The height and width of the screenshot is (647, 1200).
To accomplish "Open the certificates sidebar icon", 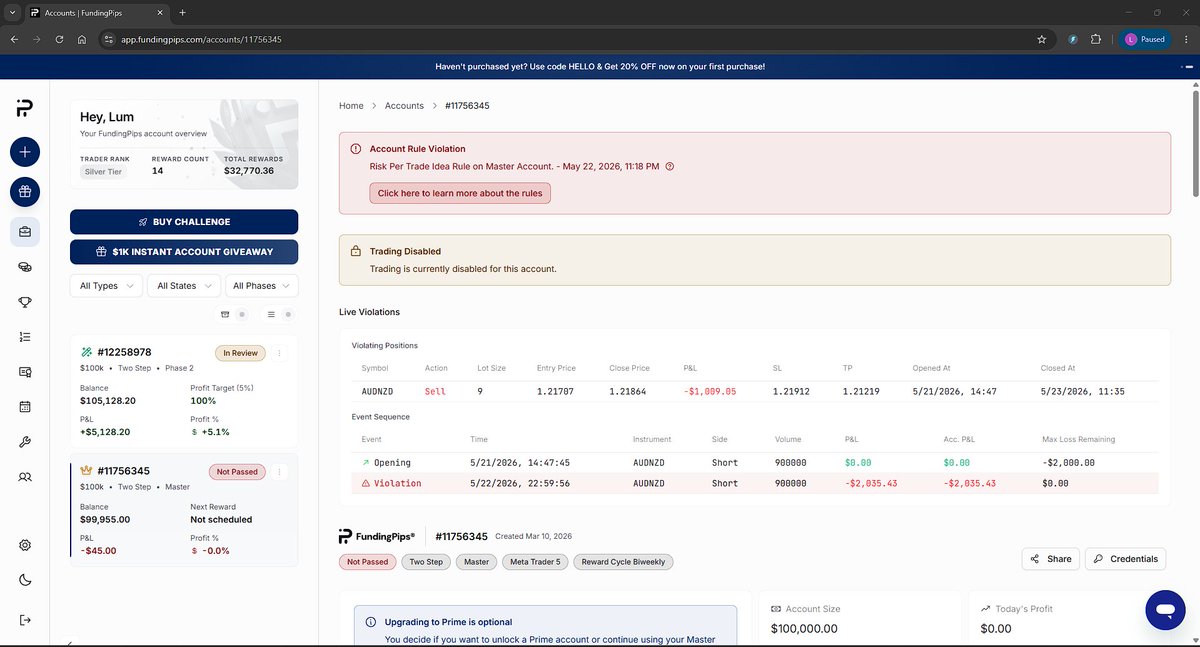I will pyautogui.click(x=25, y=372).
